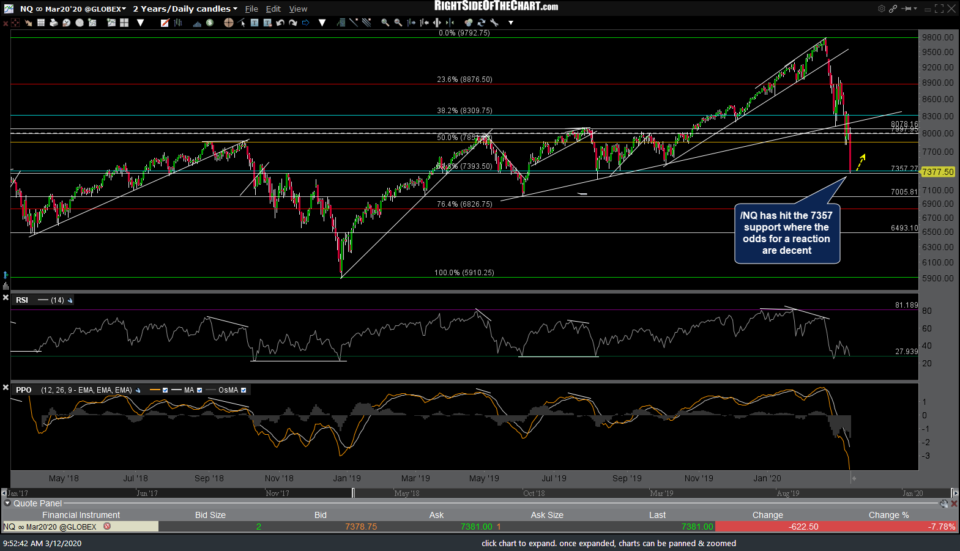Redo last chart action

(x=293, y=23)
